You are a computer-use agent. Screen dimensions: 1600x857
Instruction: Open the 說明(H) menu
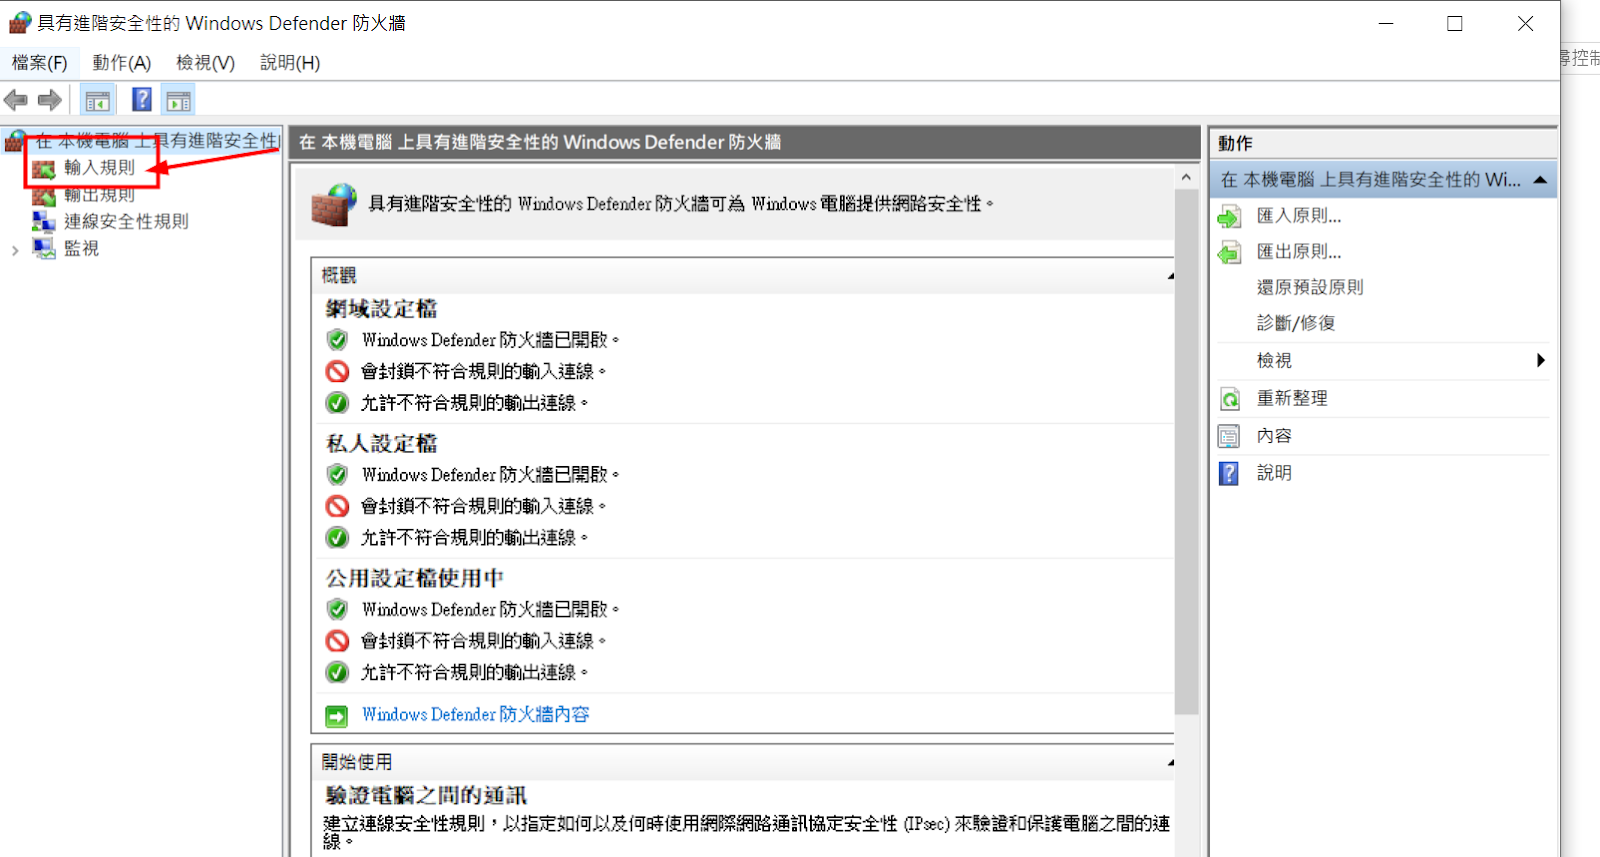290,63
